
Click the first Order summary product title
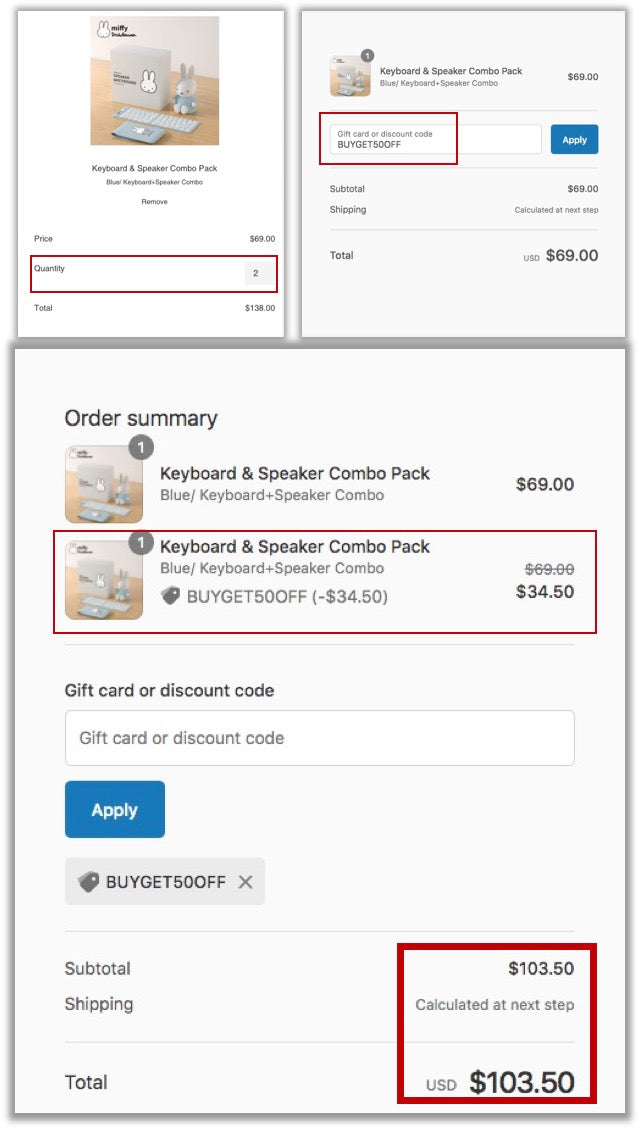(295, 474)
